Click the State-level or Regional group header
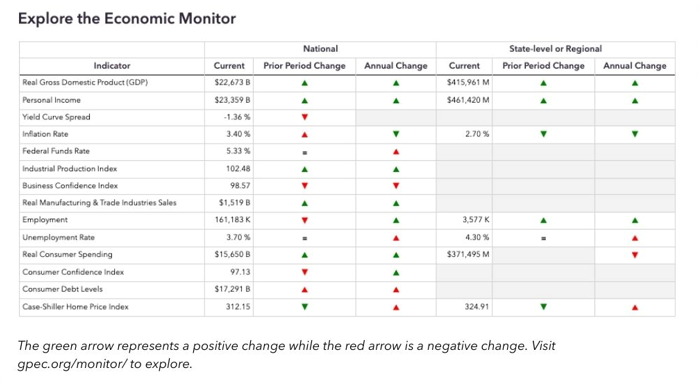Screen dimensions: 698x382 (556, 49)
